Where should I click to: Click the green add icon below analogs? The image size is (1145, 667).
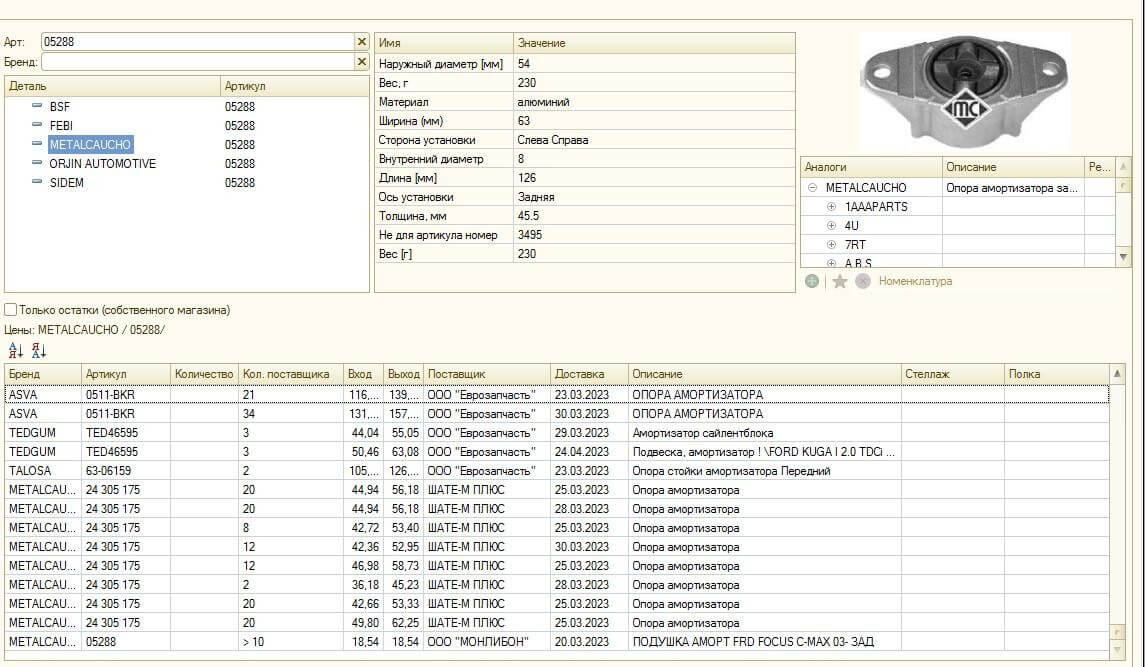coord(812,282)
